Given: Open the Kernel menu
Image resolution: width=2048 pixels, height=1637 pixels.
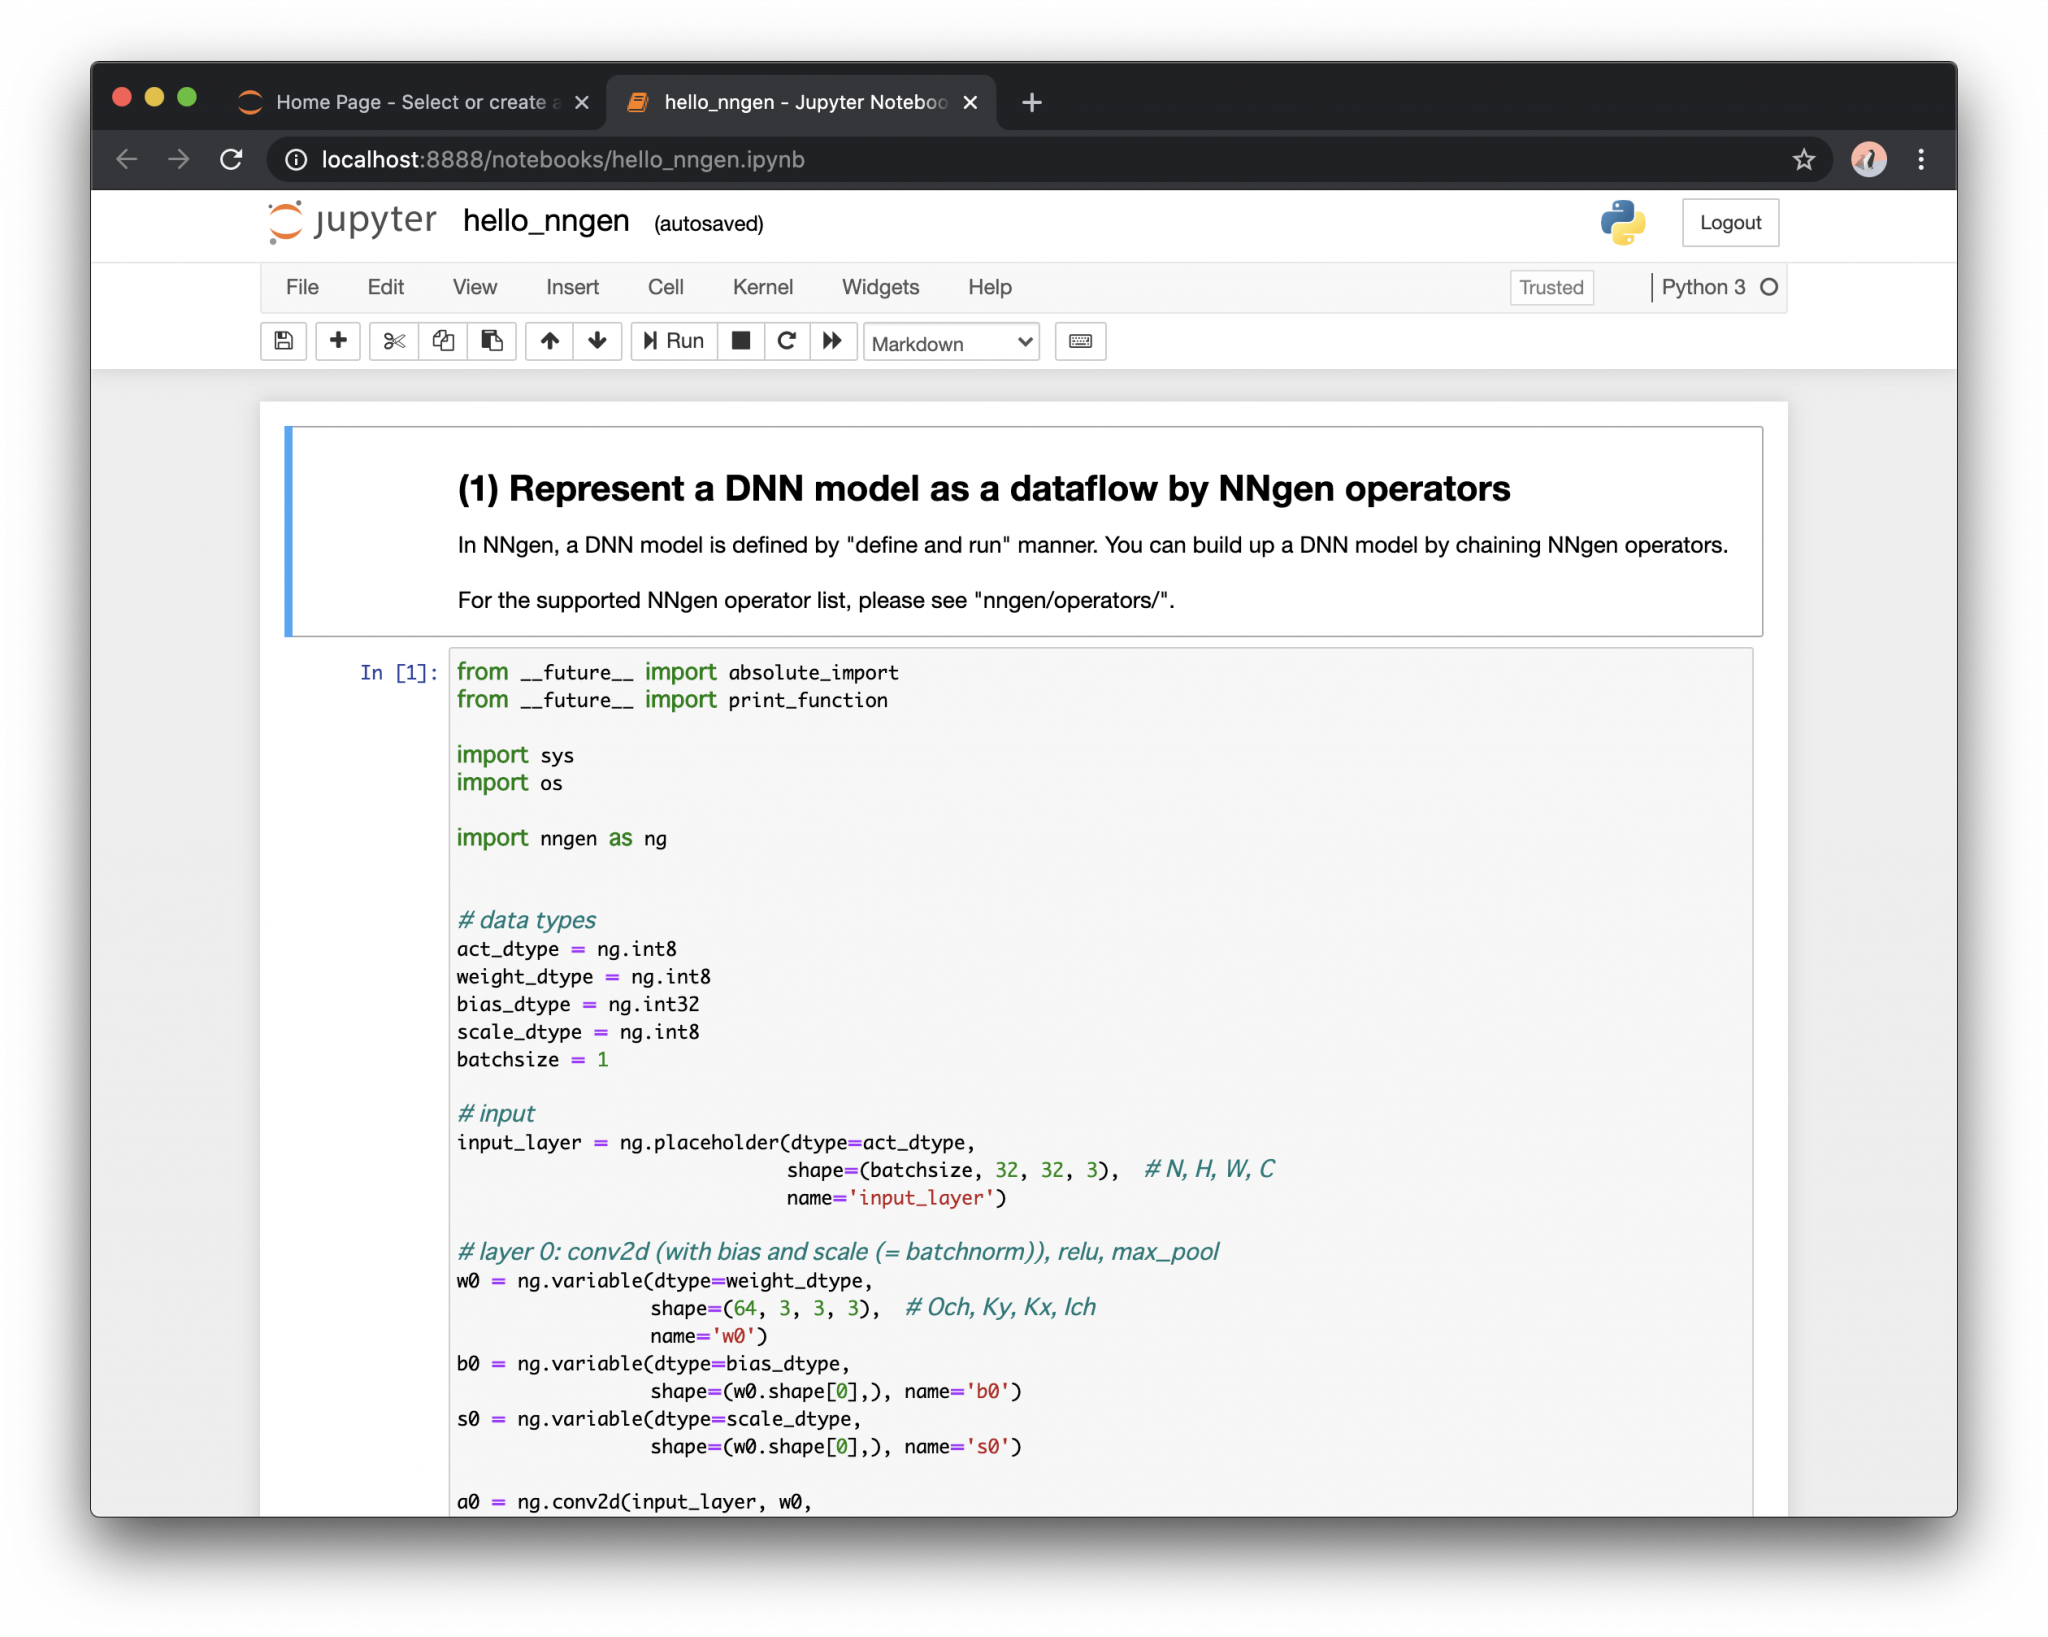Looking at the screenshot, I should [762, 287].
